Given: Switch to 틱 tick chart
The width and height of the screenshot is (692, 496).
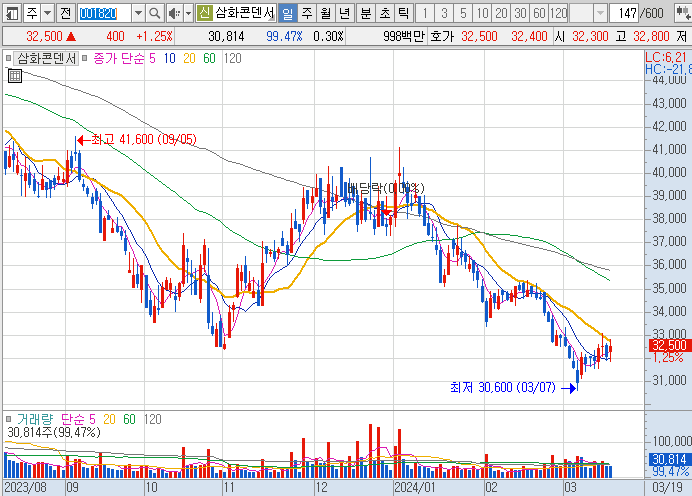Looking at the screenshot, I should coord(403,13).
